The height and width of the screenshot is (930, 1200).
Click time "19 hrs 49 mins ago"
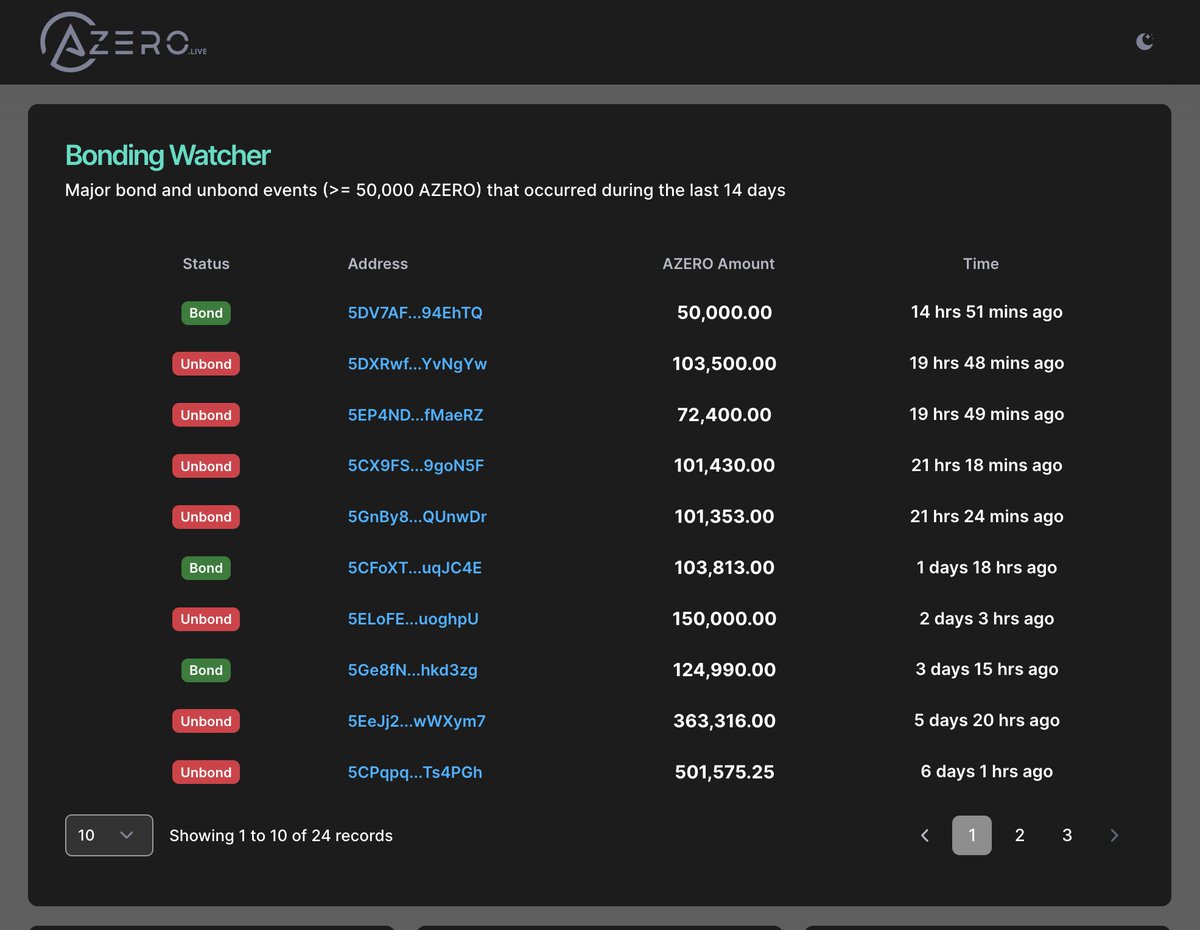987,414
